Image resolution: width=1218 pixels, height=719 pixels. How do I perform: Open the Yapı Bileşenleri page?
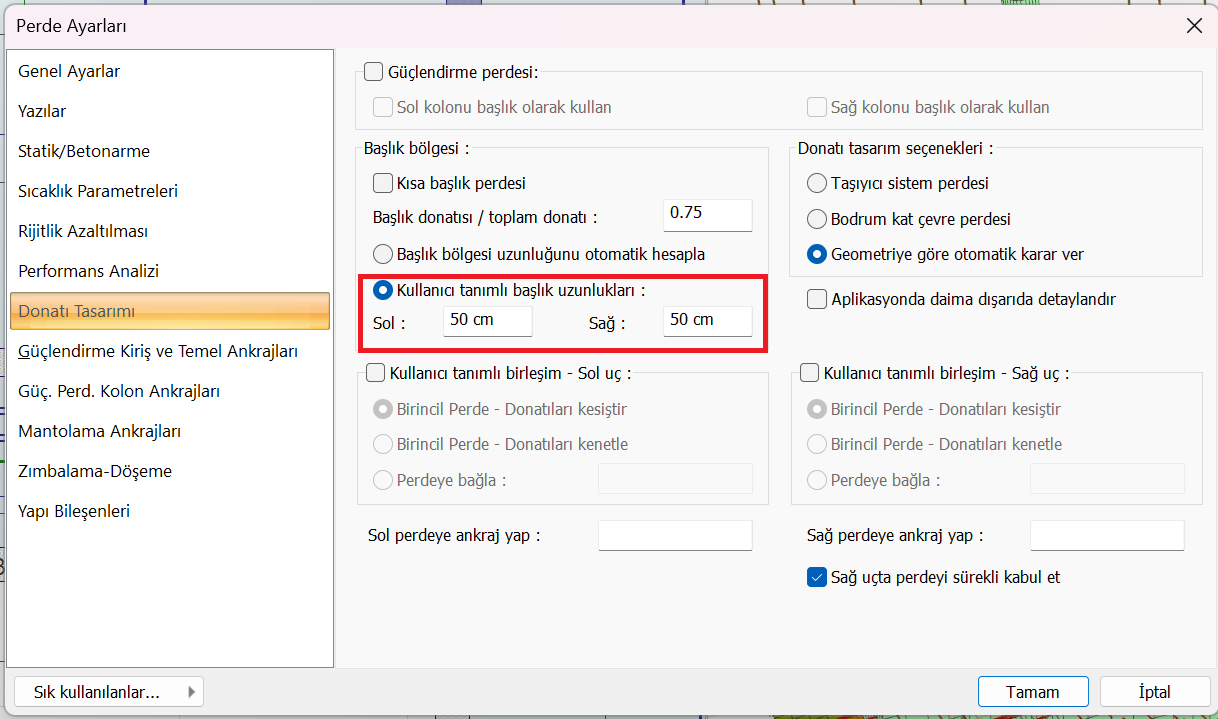coord(74,512)
